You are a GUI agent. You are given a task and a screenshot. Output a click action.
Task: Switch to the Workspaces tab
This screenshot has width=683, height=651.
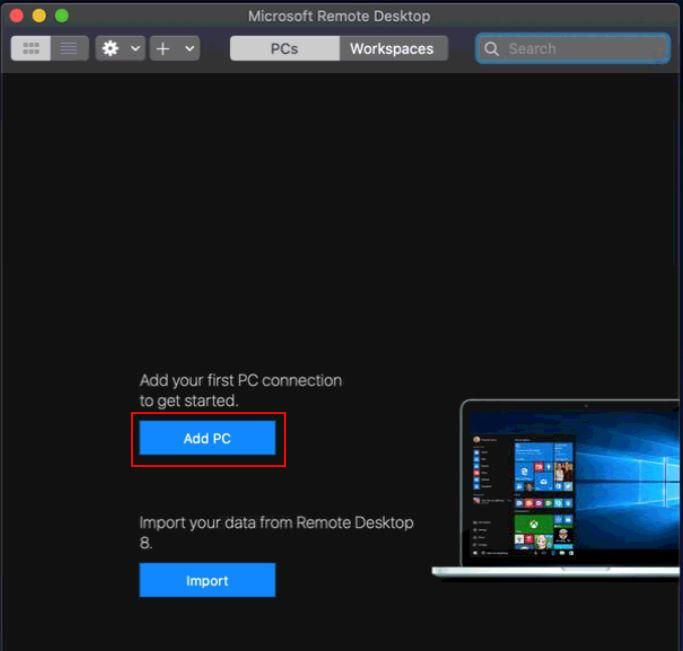[x=391, y=48]
